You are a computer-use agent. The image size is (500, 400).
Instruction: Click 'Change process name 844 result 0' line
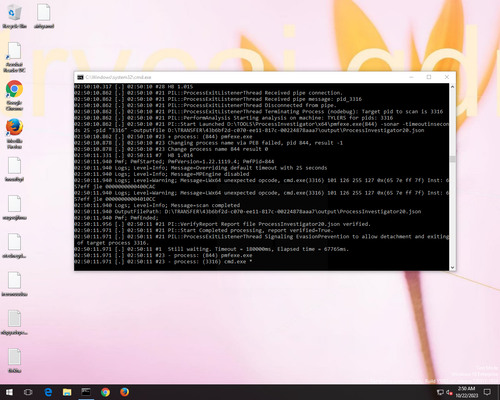pos(171,149)
